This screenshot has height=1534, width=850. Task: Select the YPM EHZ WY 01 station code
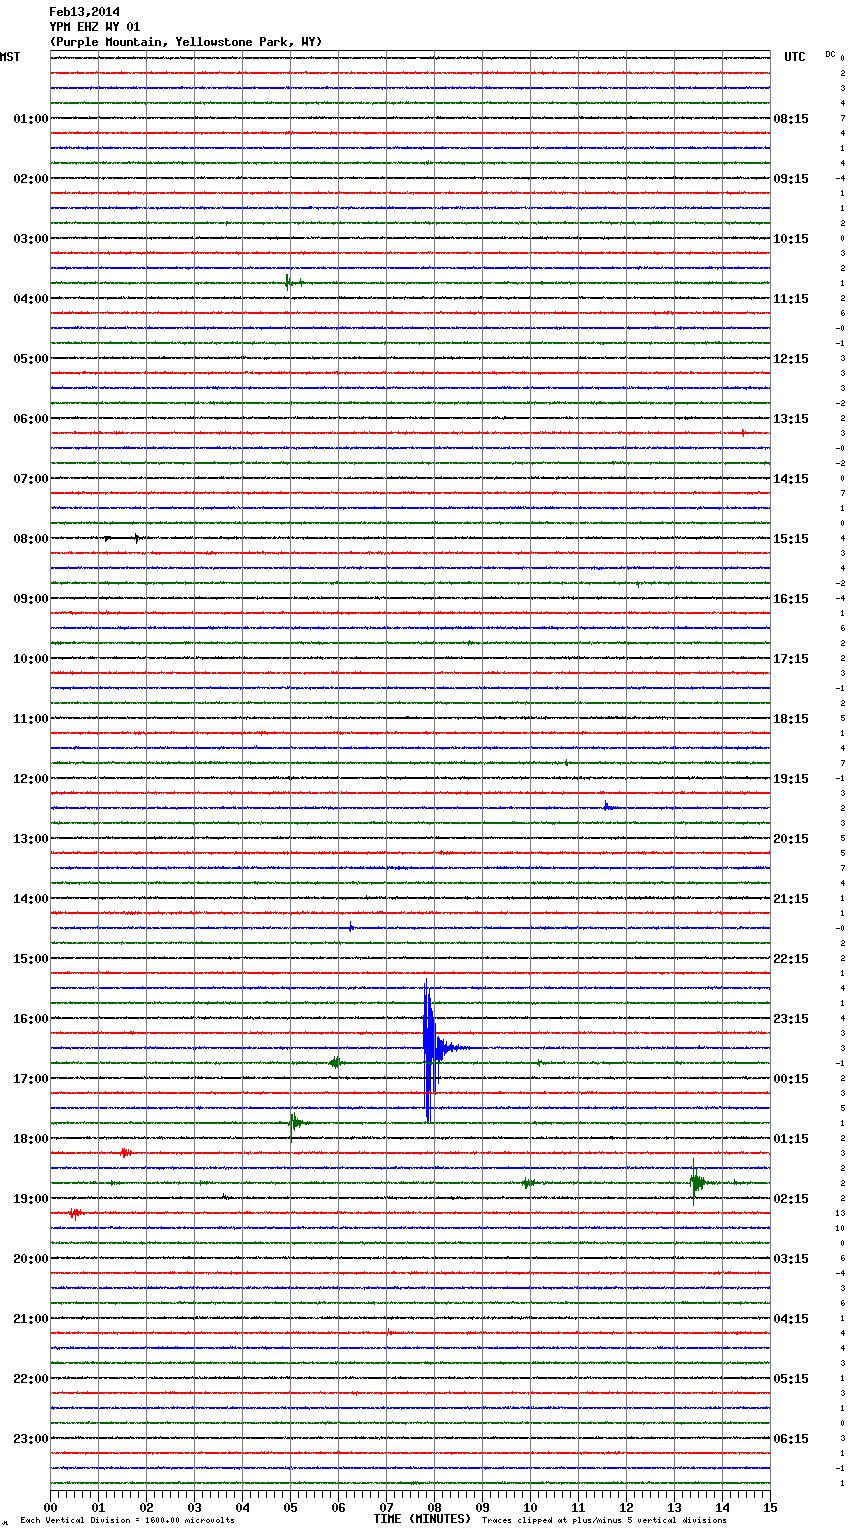point(95,27)
